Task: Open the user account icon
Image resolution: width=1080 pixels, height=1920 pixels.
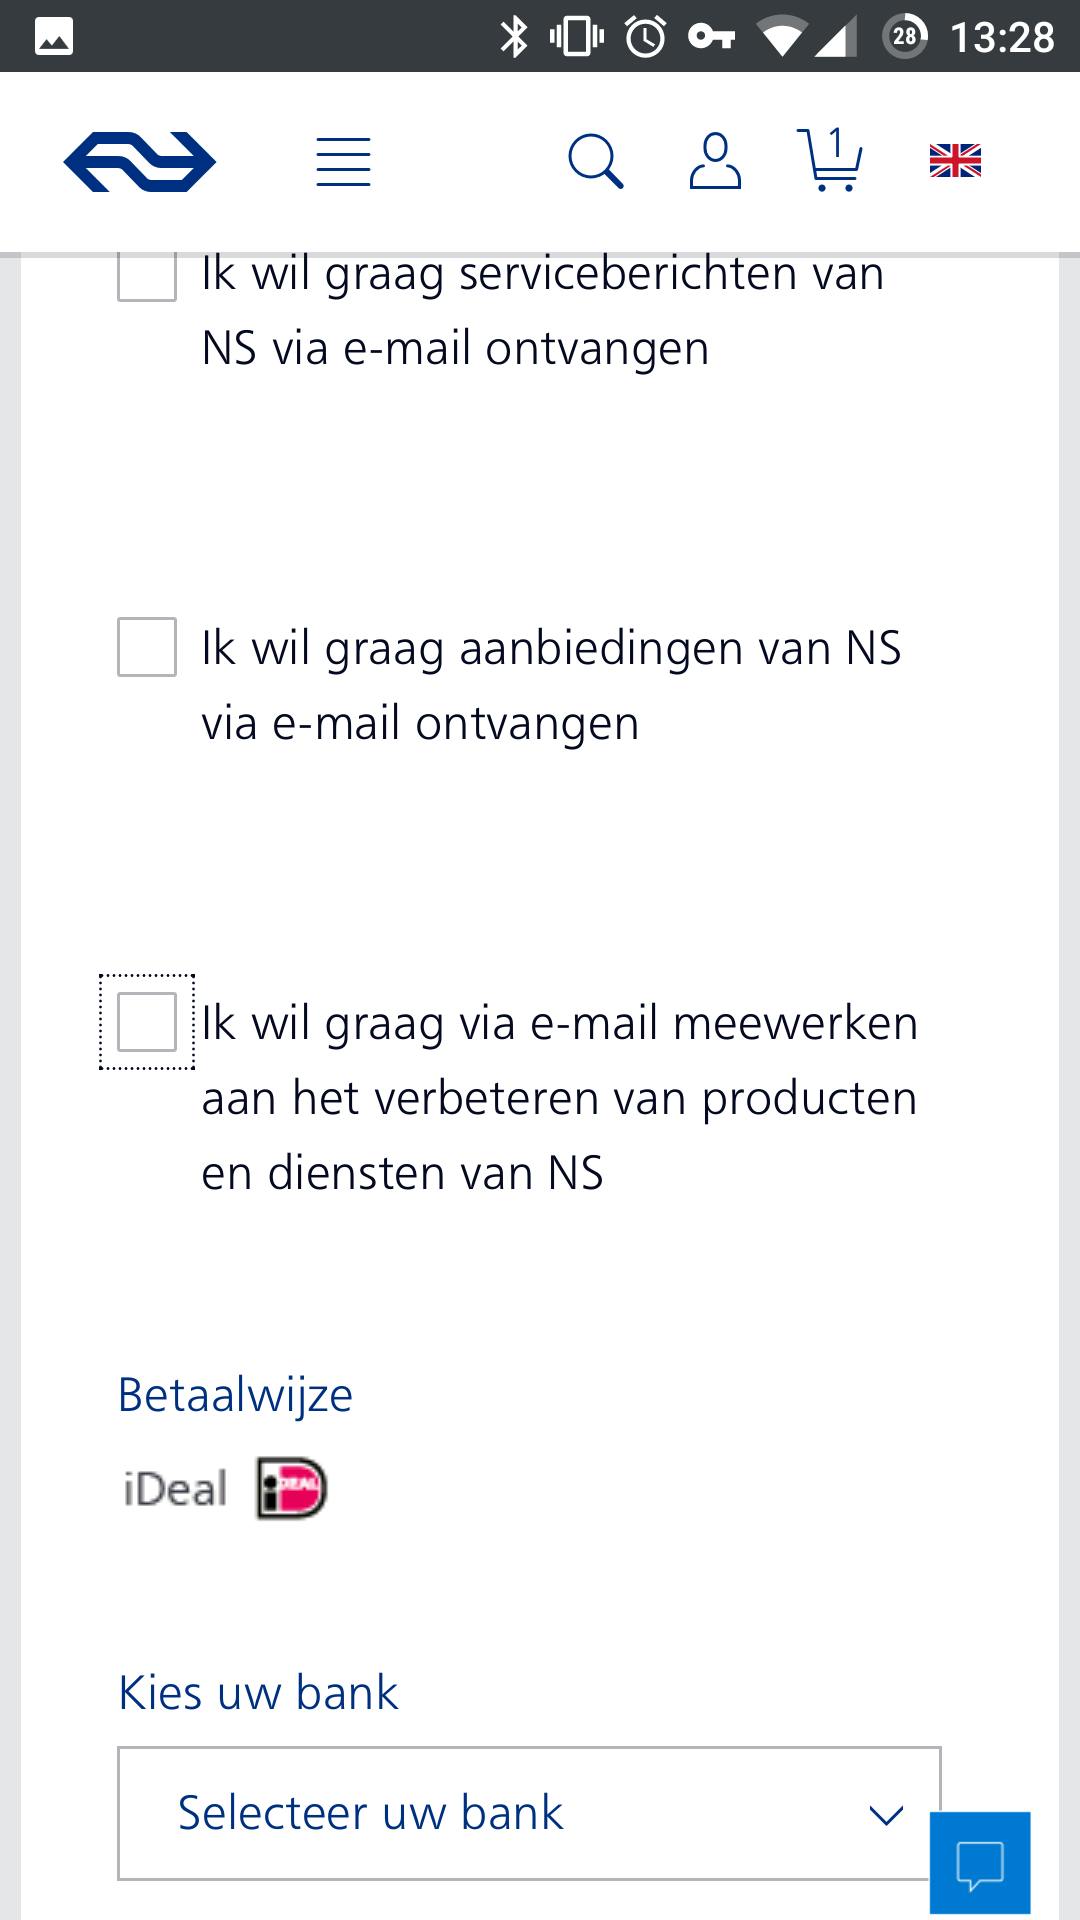Action: click(x=715, y=162)
